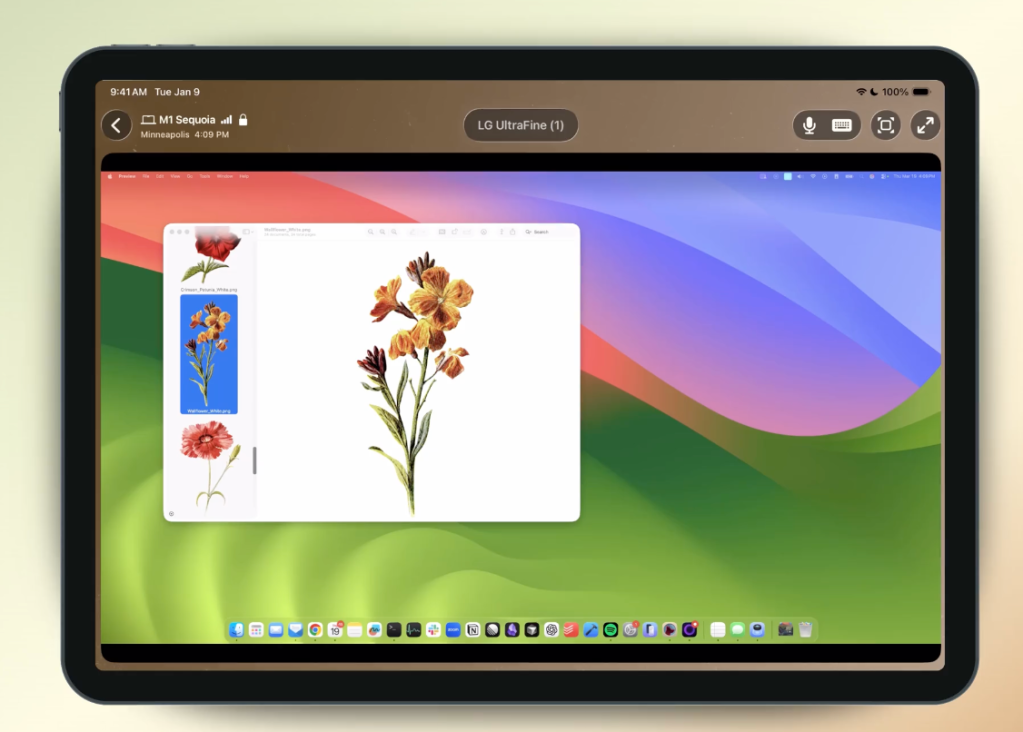Screen dimensions: 1023x732
Task: Click the sidebar scrollbar handle
Action: tap(254, 461)
